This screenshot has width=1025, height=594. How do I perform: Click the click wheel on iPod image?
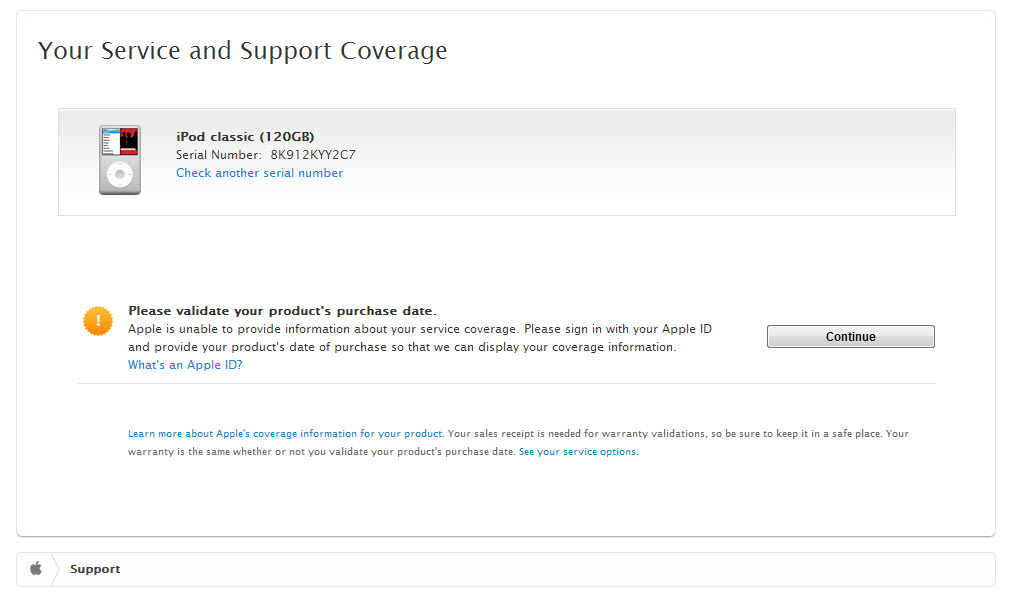pyautogui.click(x=120, y=175)
